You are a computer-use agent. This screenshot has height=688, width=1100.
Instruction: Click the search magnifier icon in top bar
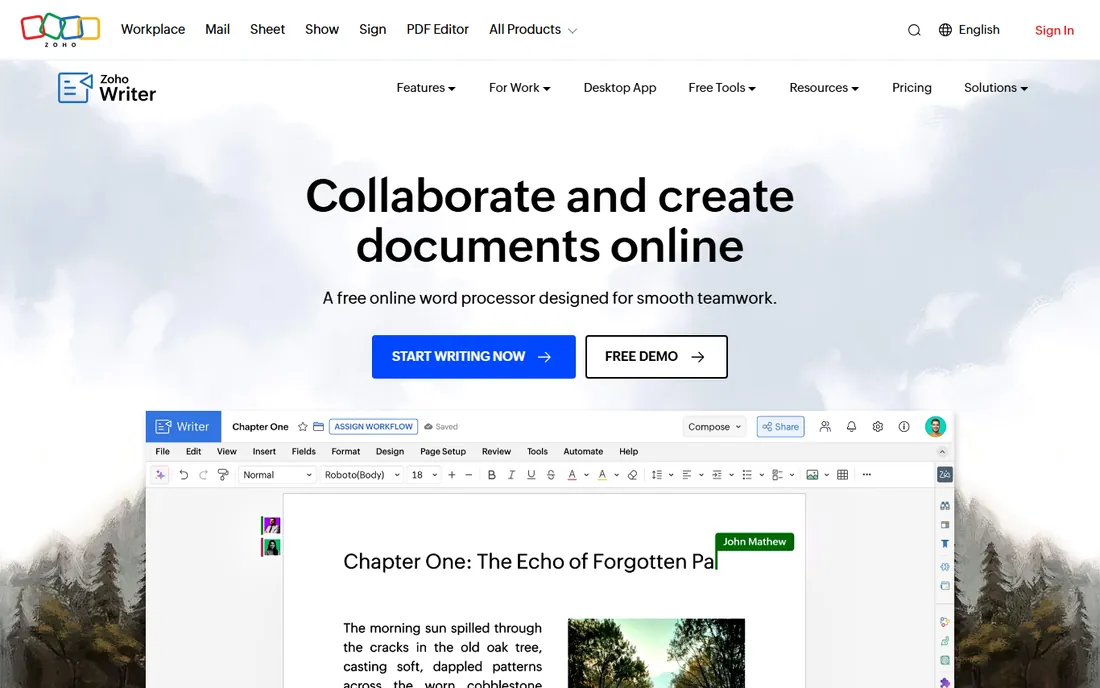pos(913,30)
